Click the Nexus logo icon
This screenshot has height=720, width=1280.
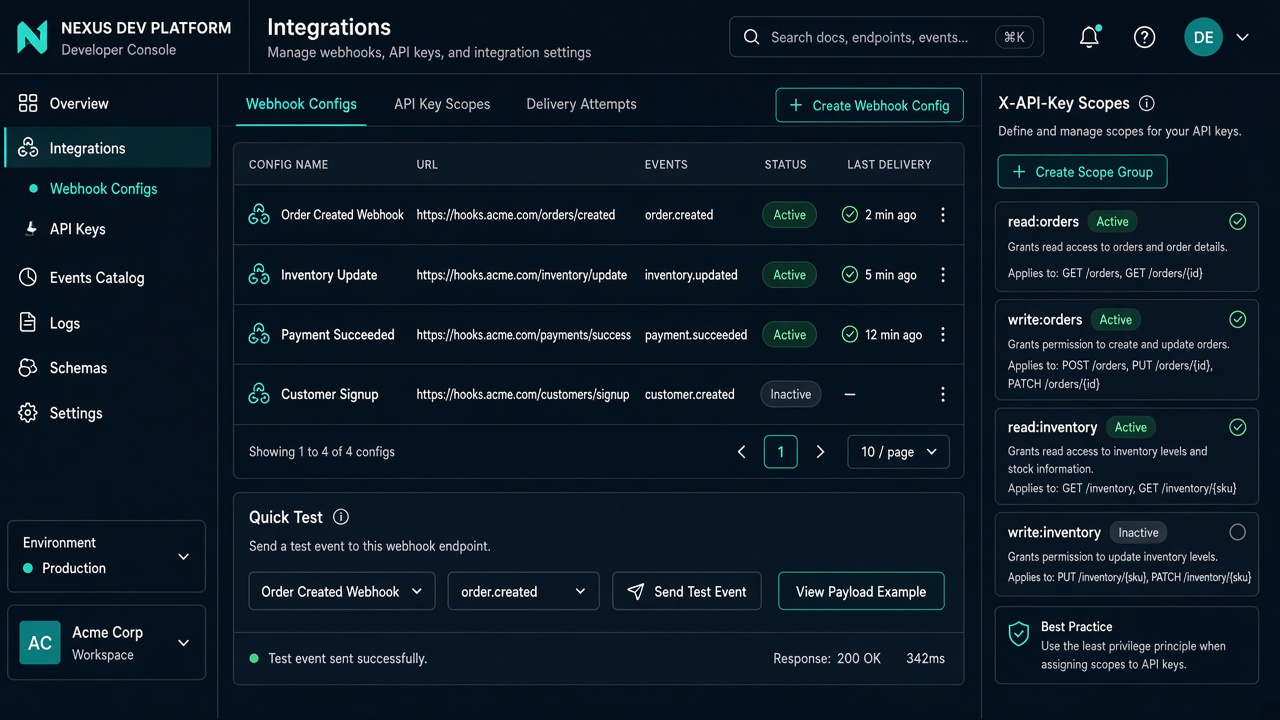(32, 37)
